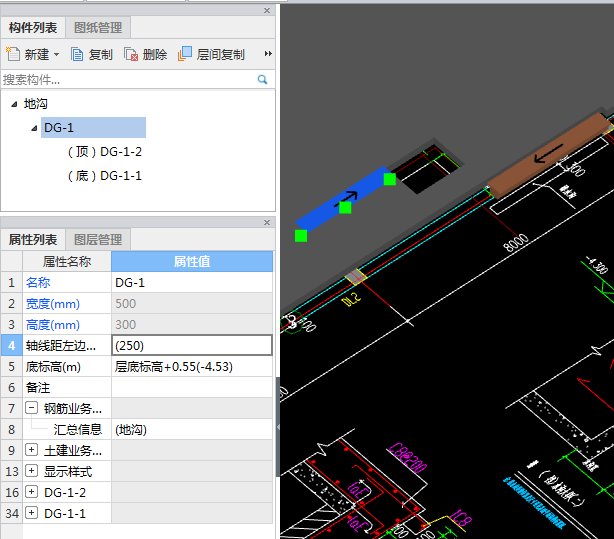
Task: Close the component list panel
Action: tap(267, 11)
